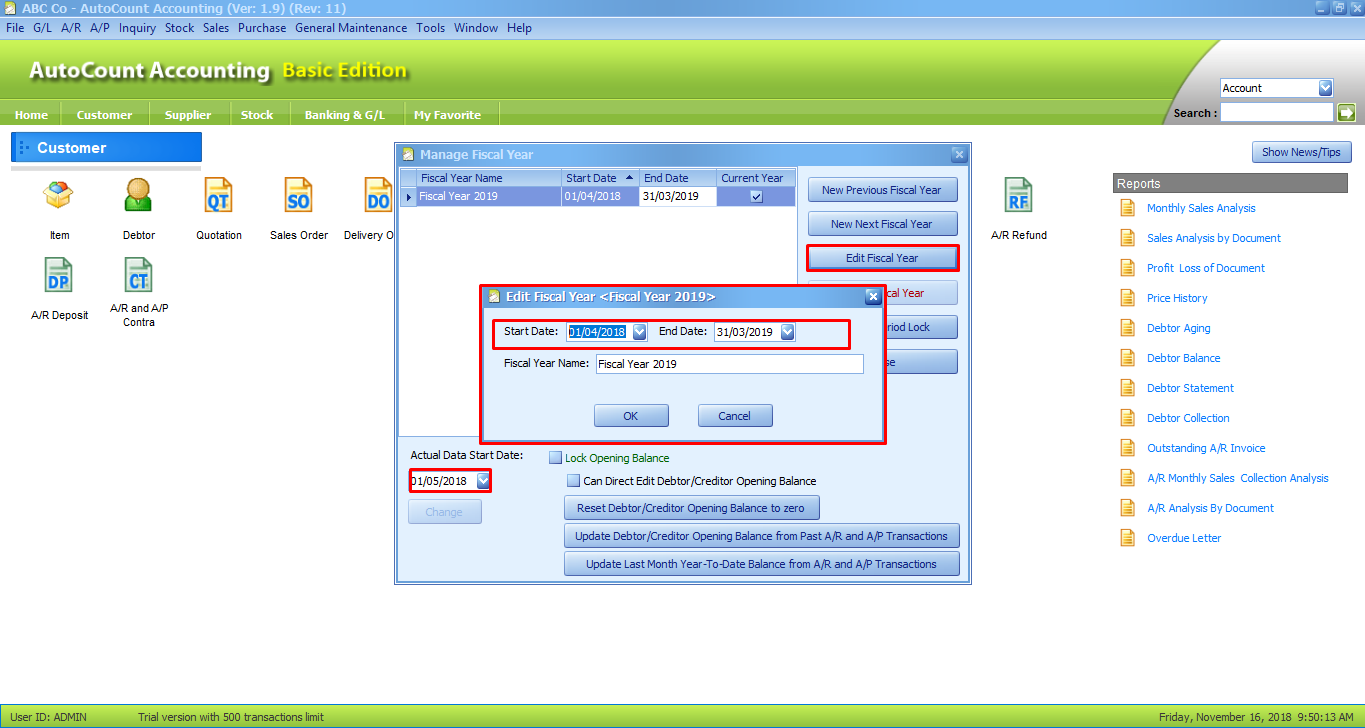The width and height of the screenshot is (1365, 728).
Task: Click OK in Edit Fiscal Year dialog
Action: point(630,416)
